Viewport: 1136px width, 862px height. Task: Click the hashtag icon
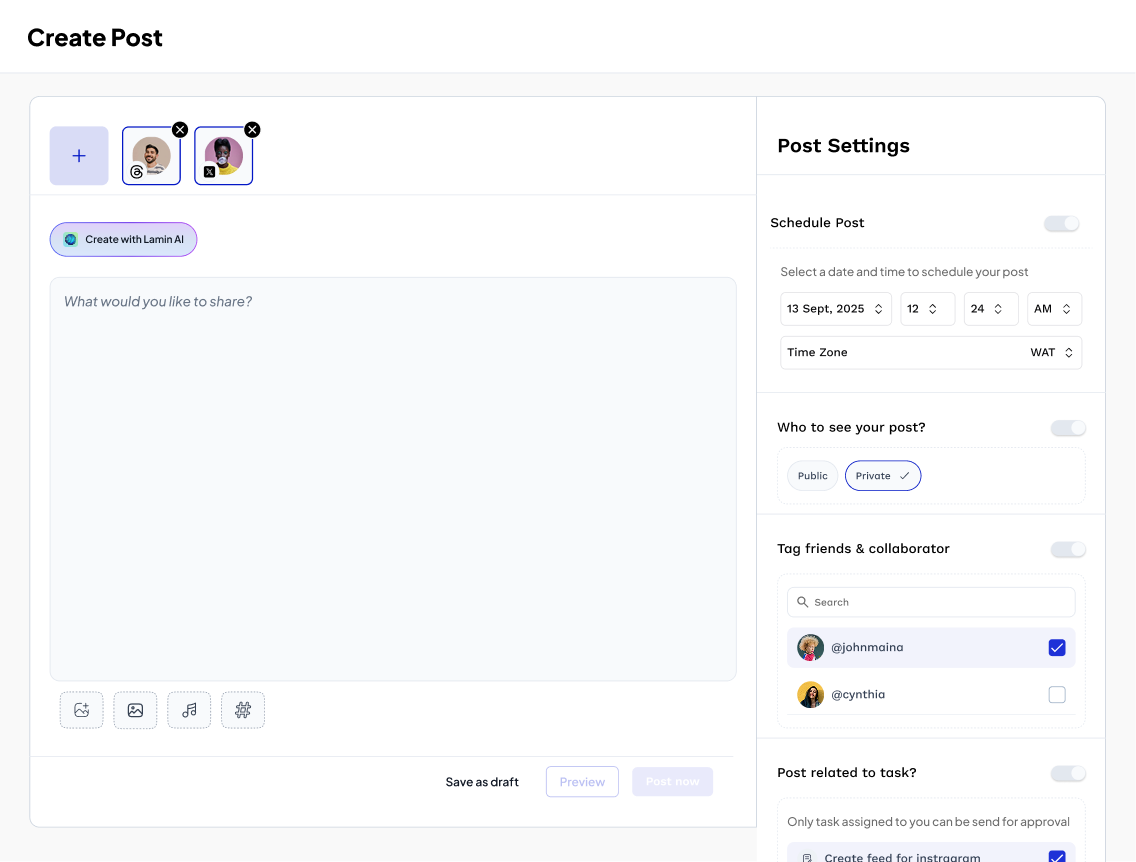pyautogui.click(x=243, y=709)
